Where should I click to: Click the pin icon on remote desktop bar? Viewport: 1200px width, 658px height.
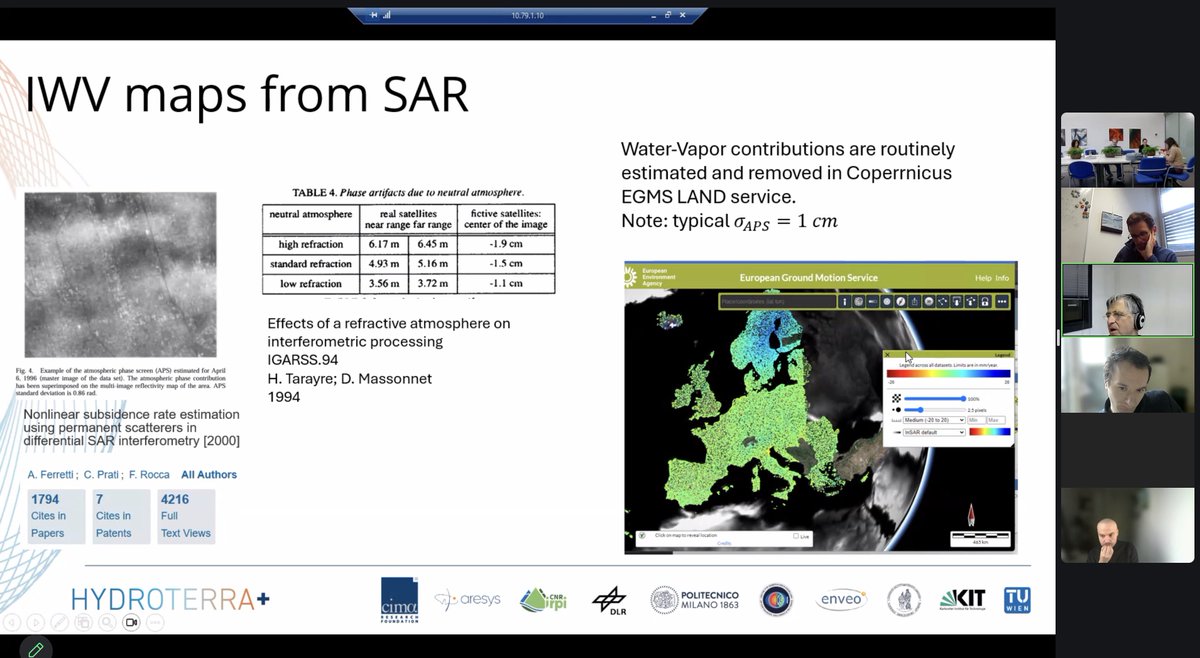(x=374, y=15)
